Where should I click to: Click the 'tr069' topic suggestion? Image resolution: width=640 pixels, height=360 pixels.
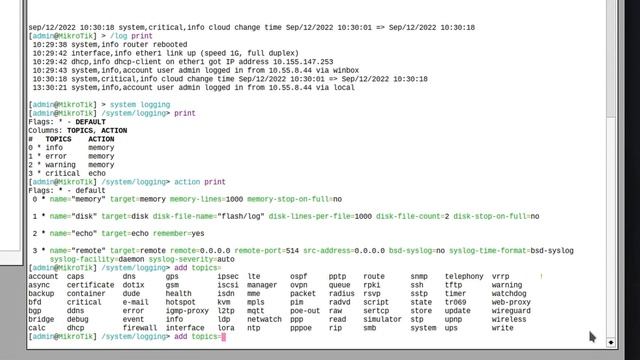tap(455, 302)
